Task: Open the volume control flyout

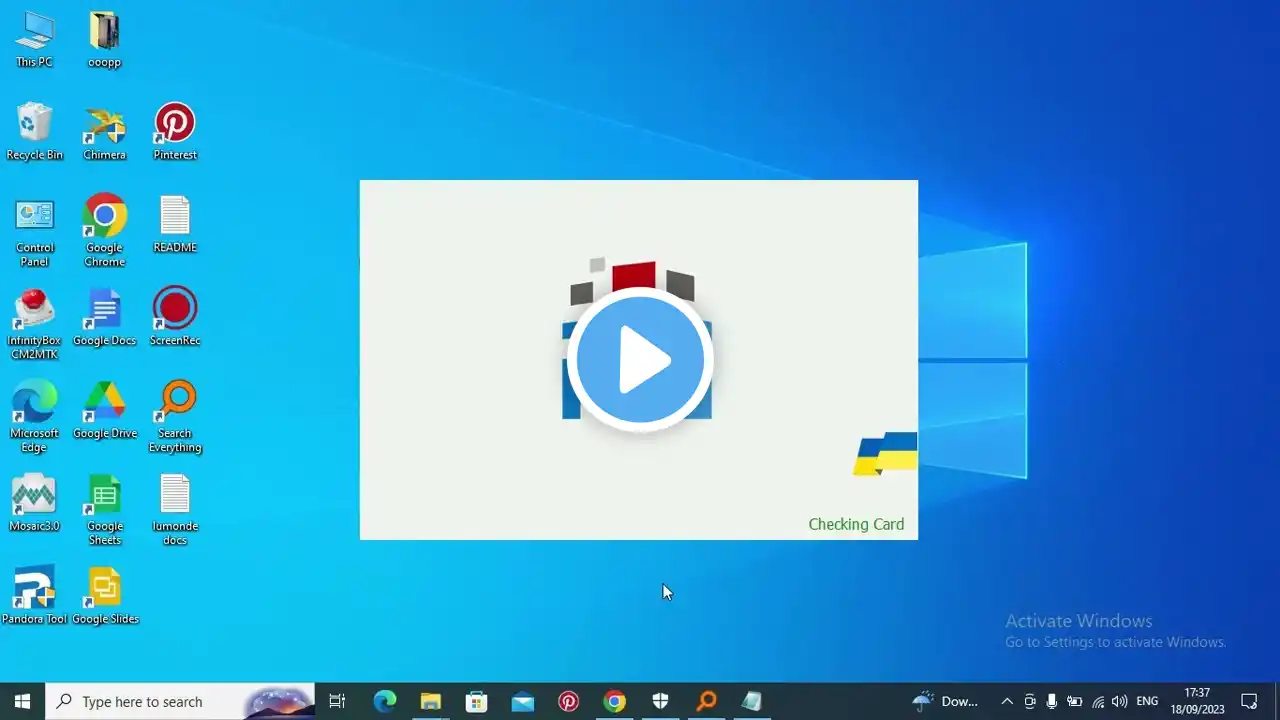Action: [x=1120, y=701]
